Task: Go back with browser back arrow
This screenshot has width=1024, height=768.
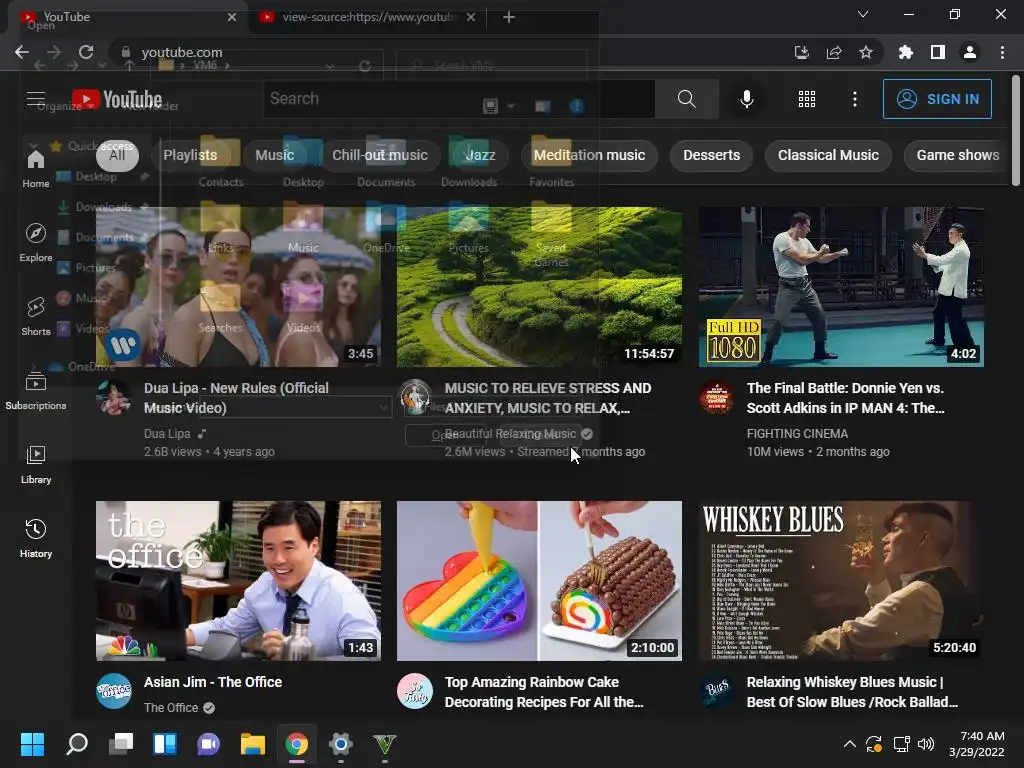Action: (x=22, y=52)
